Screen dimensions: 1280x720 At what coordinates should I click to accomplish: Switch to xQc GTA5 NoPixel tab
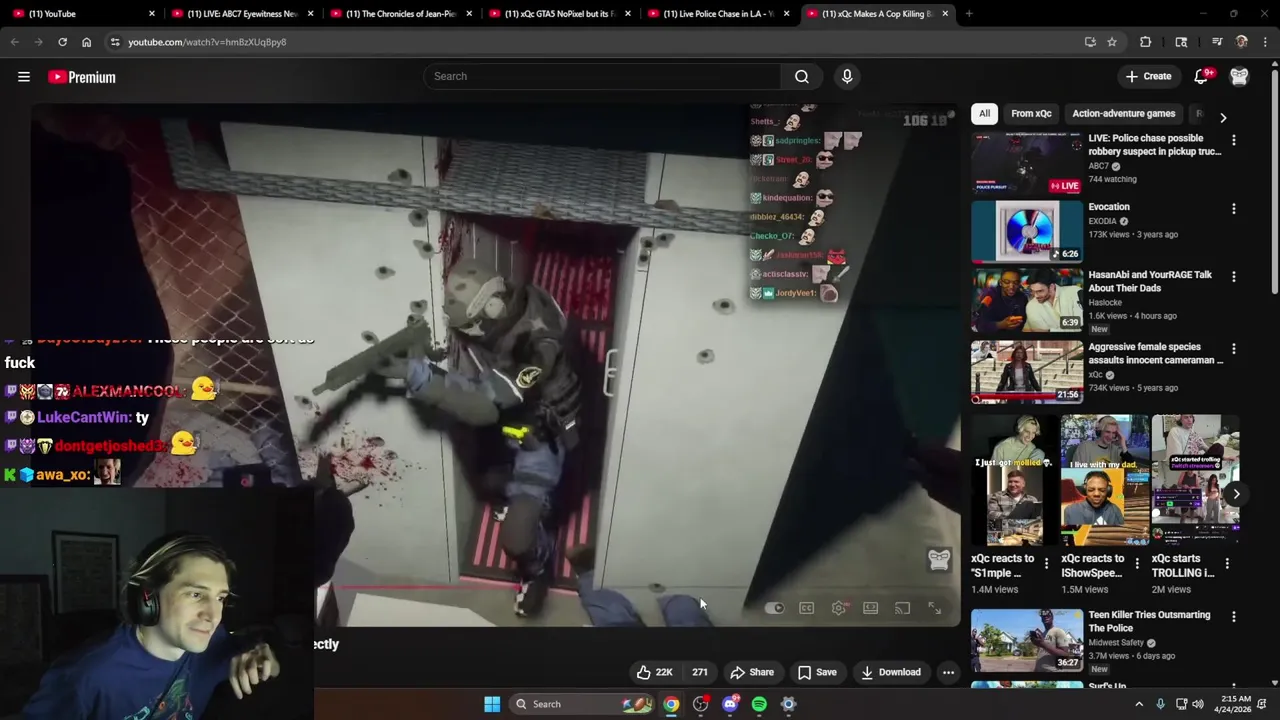[x=560, y=14]
